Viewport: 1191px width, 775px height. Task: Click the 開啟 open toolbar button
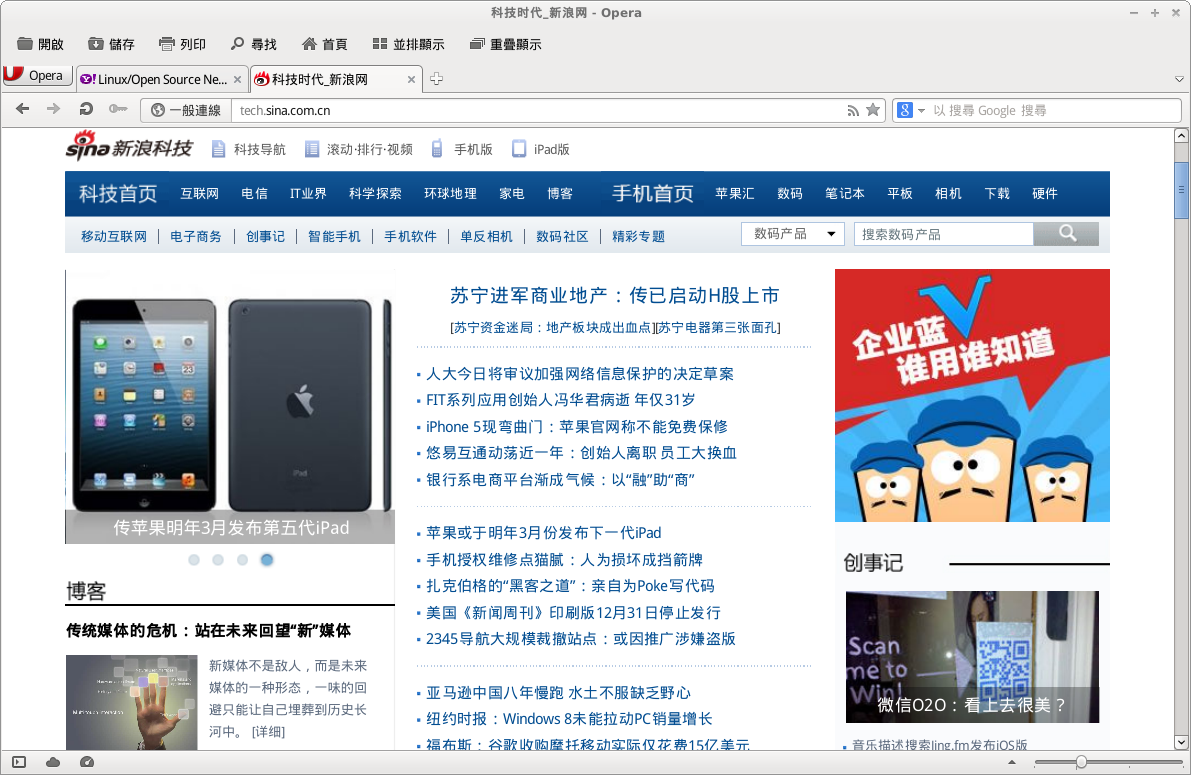(x=40, y=44)
